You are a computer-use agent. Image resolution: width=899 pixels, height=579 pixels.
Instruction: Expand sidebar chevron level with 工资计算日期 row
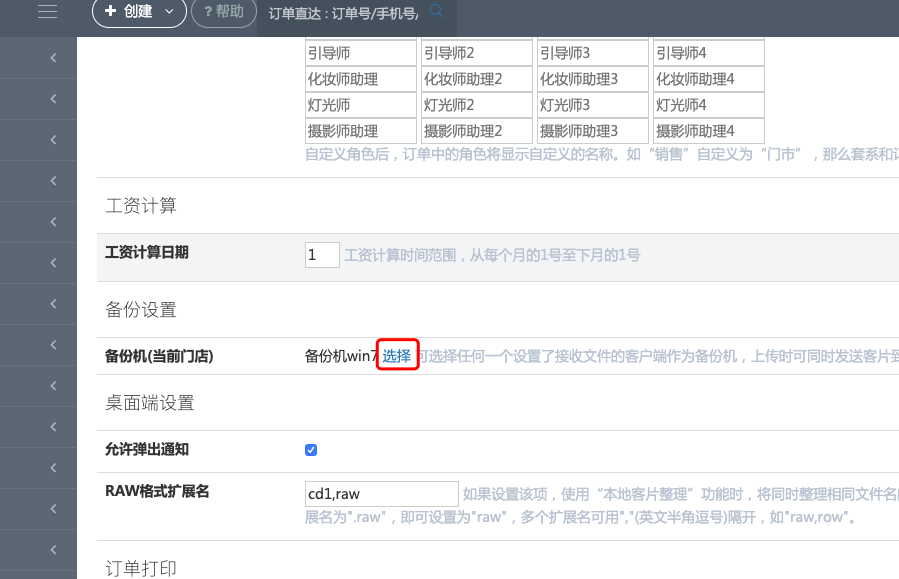(x=52, y=263)
